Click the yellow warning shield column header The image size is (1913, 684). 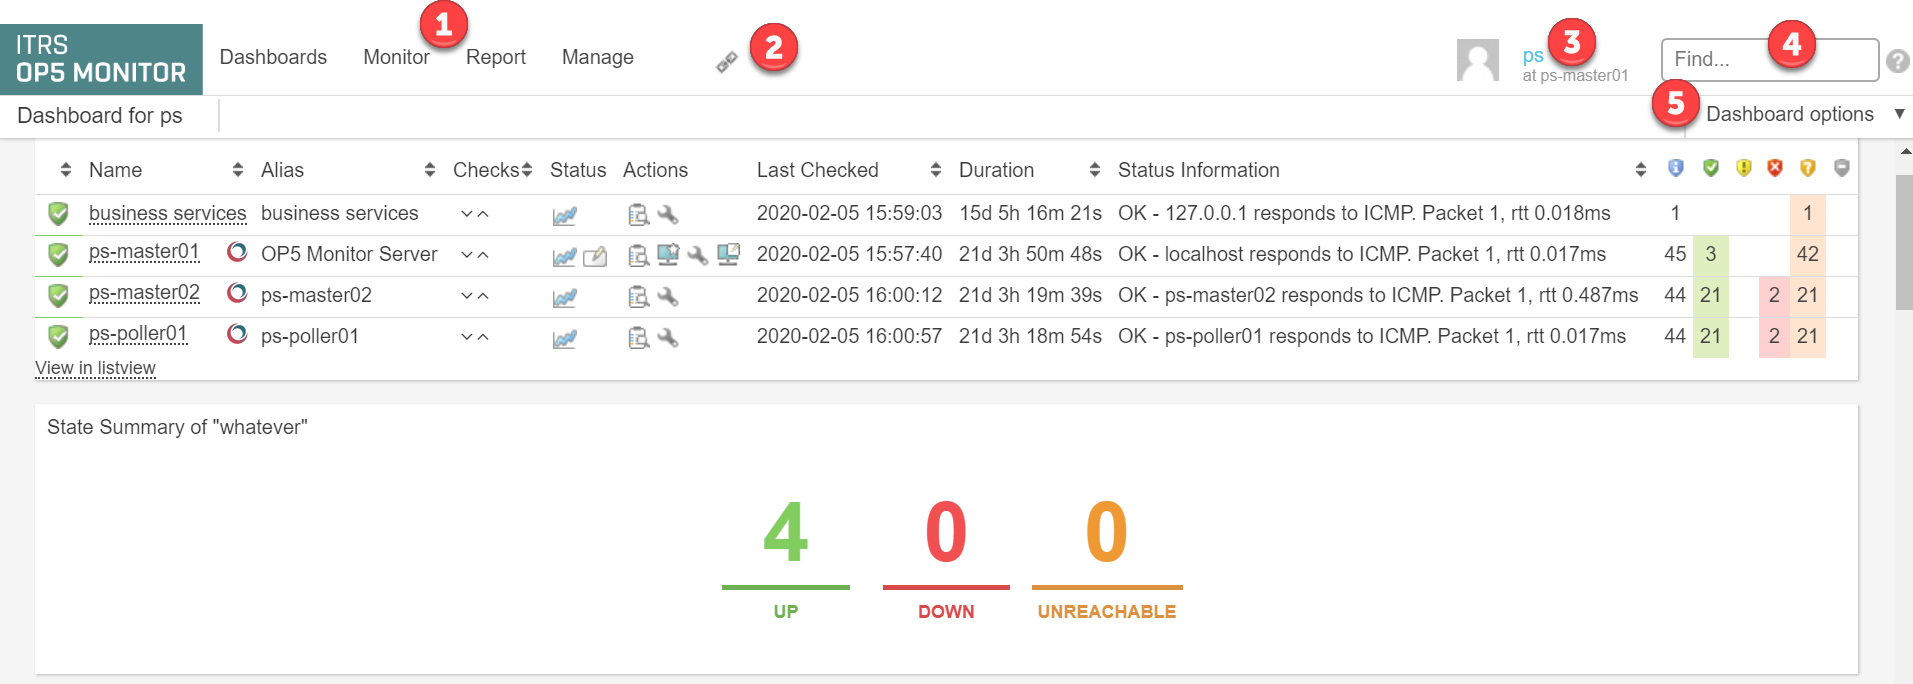[1744, 168]
